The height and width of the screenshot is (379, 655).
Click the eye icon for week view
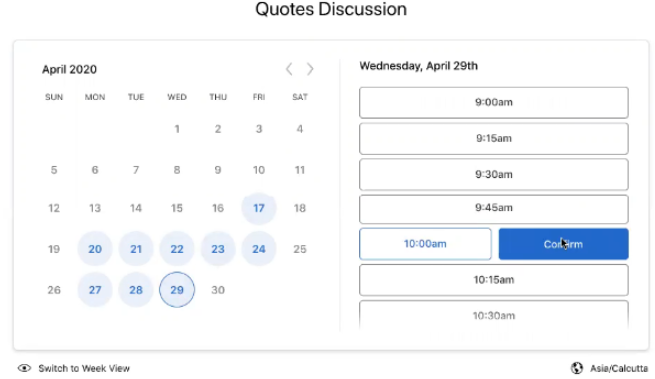pyautogui.click(x=24, y=368)
